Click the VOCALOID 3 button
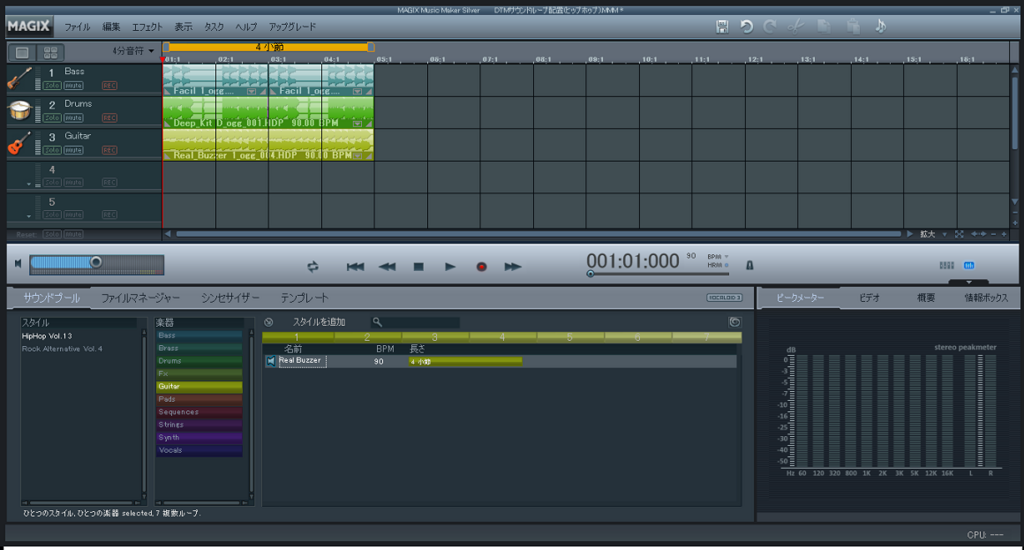 [x=724, y=297]
